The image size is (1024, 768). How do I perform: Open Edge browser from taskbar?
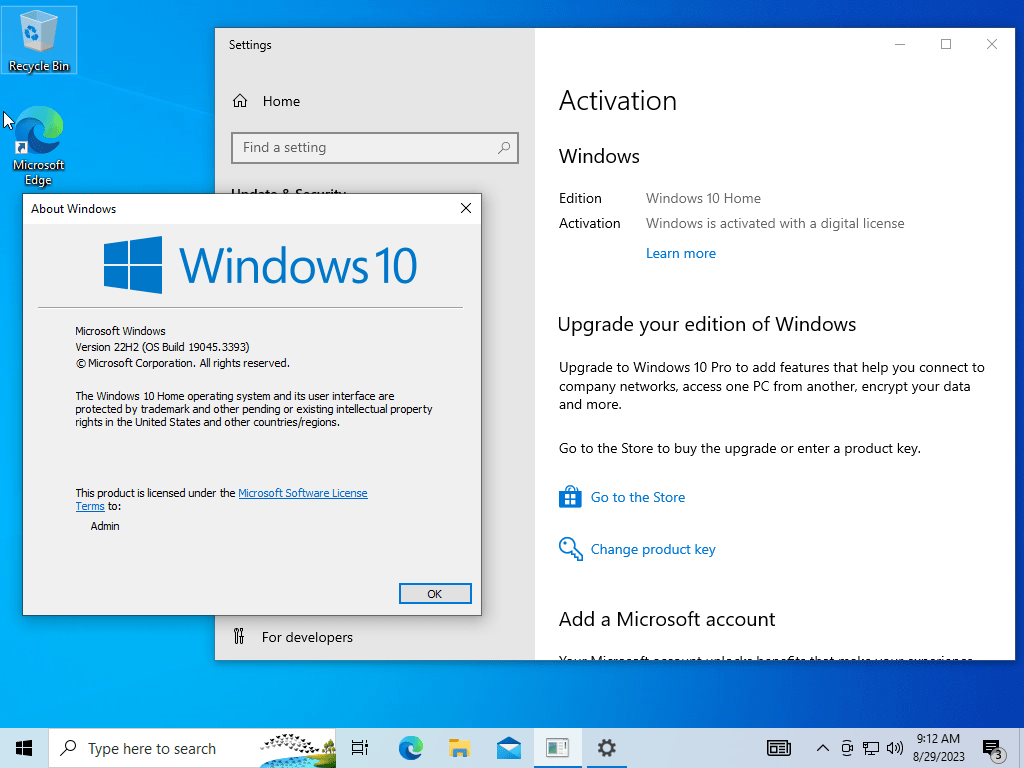(x=411, y=748)
